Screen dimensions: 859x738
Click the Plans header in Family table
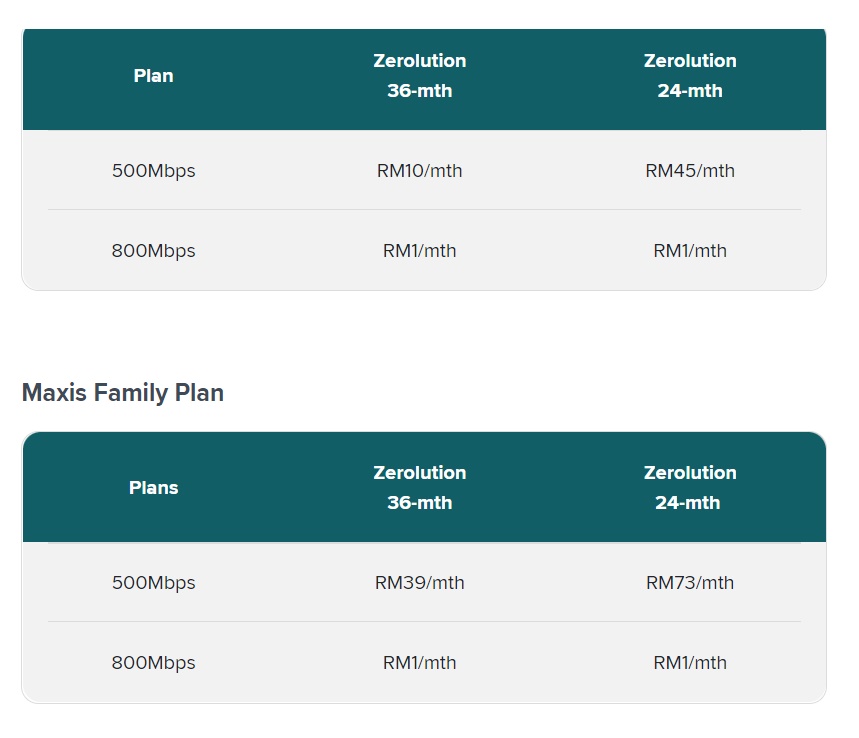tap(153, 488)
